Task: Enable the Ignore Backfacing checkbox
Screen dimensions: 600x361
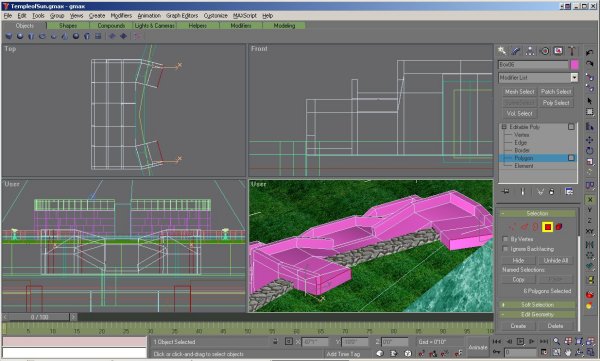Action: coord(505,249)
